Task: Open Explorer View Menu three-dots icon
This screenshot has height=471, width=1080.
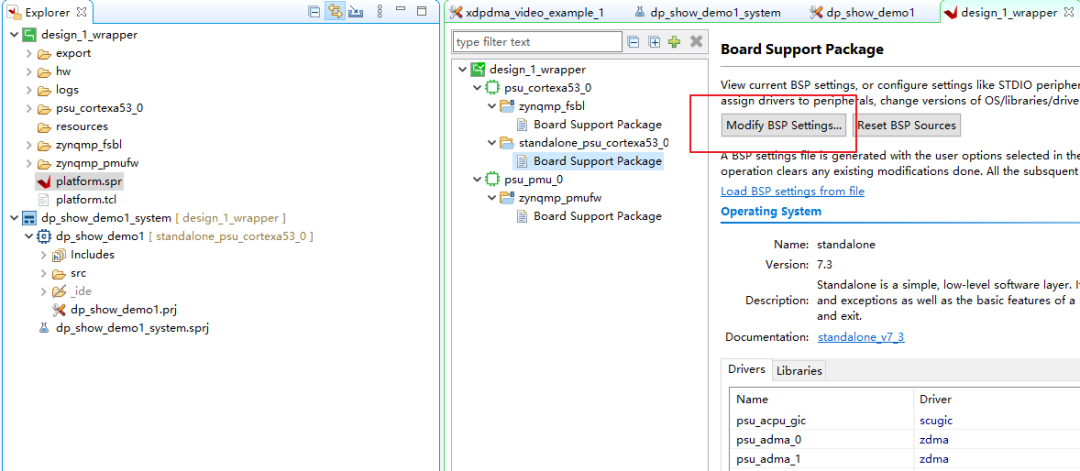Action: [378, 12]
